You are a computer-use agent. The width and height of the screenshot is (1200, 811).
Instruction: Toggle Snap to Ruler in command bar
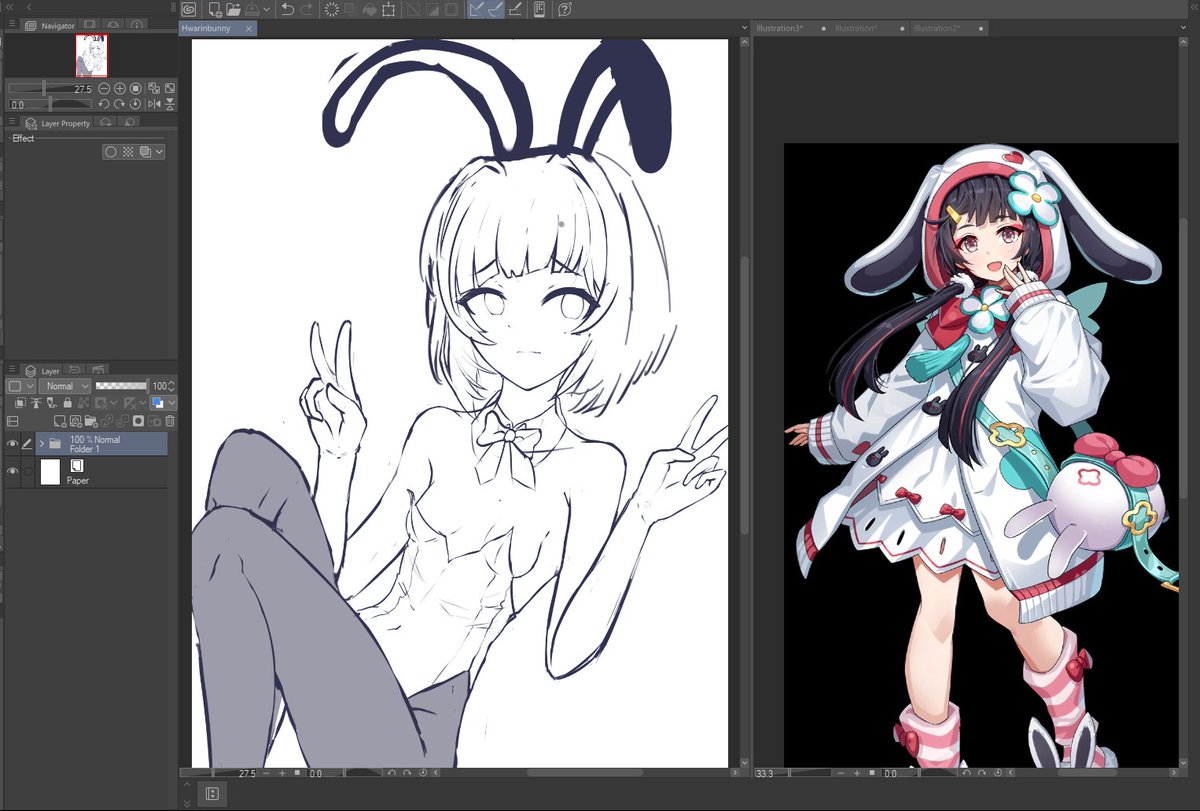point(478,9)
